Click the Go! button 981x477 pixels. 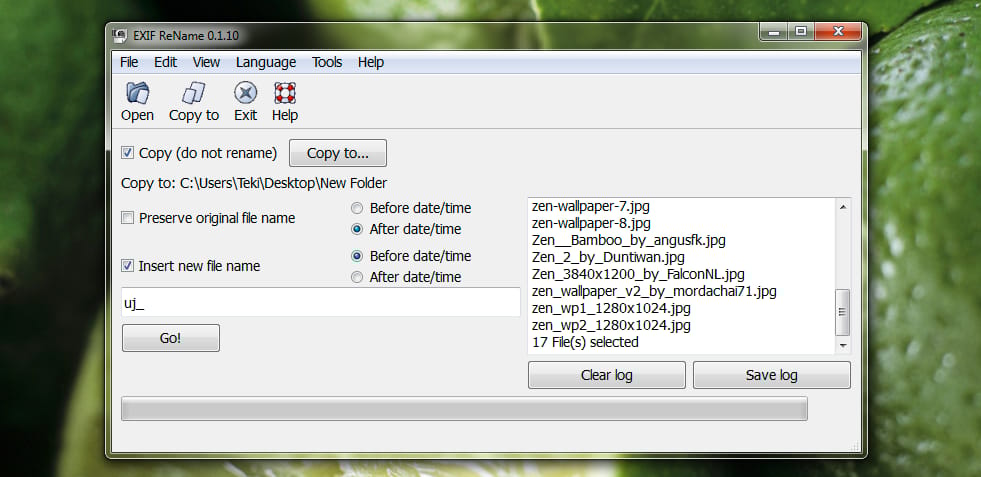pyautogui.click(x=171, y=338)
